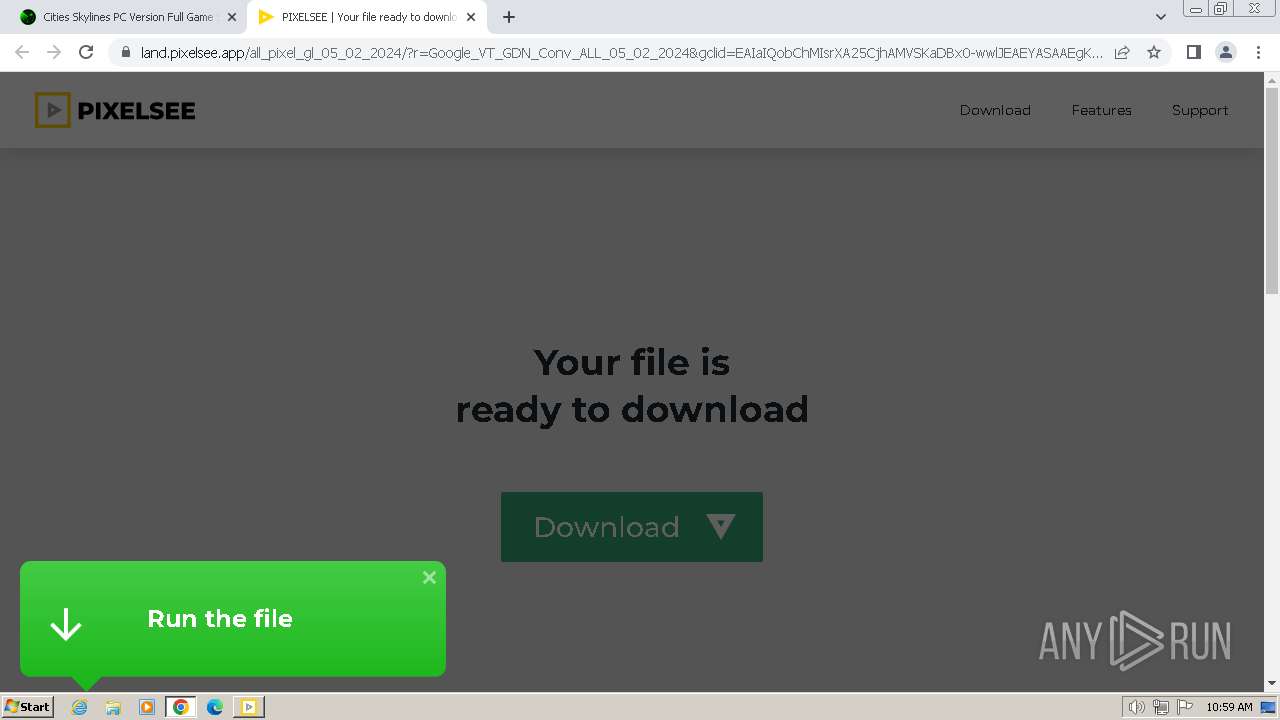Open the Download nav link
This screenshot has height=720, width=1280.
coord(995,110)
